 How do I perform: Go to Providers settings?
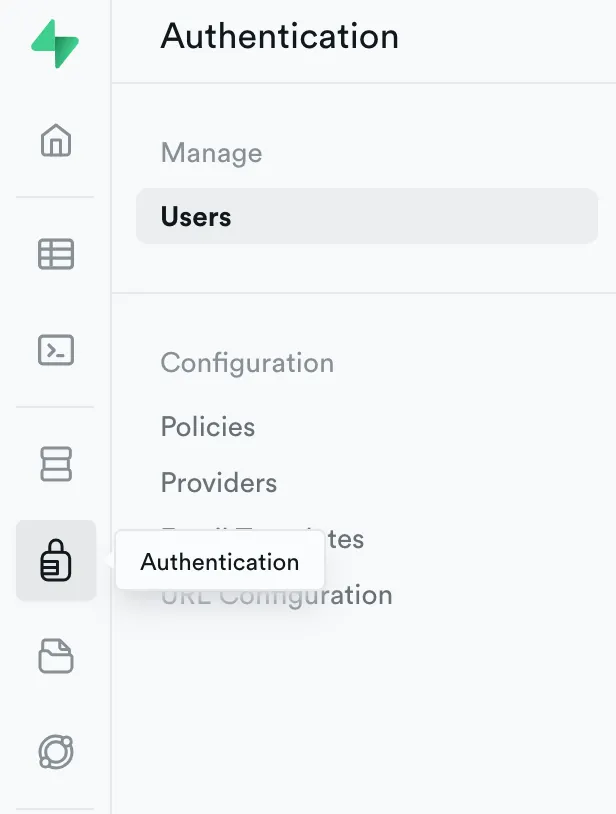coord(219,483)
